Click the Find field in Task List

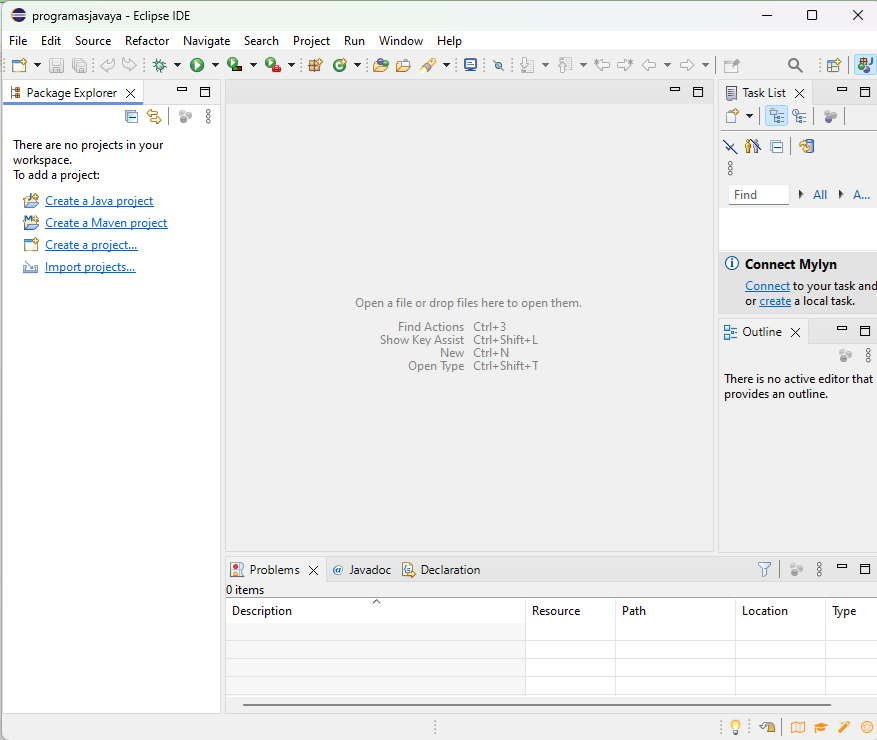click(x=758, y=195)
